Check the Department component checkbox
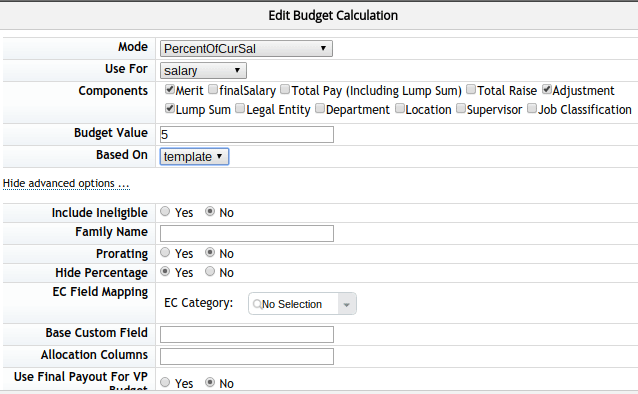This screenshot has height=394, width=638. (320, 108)
